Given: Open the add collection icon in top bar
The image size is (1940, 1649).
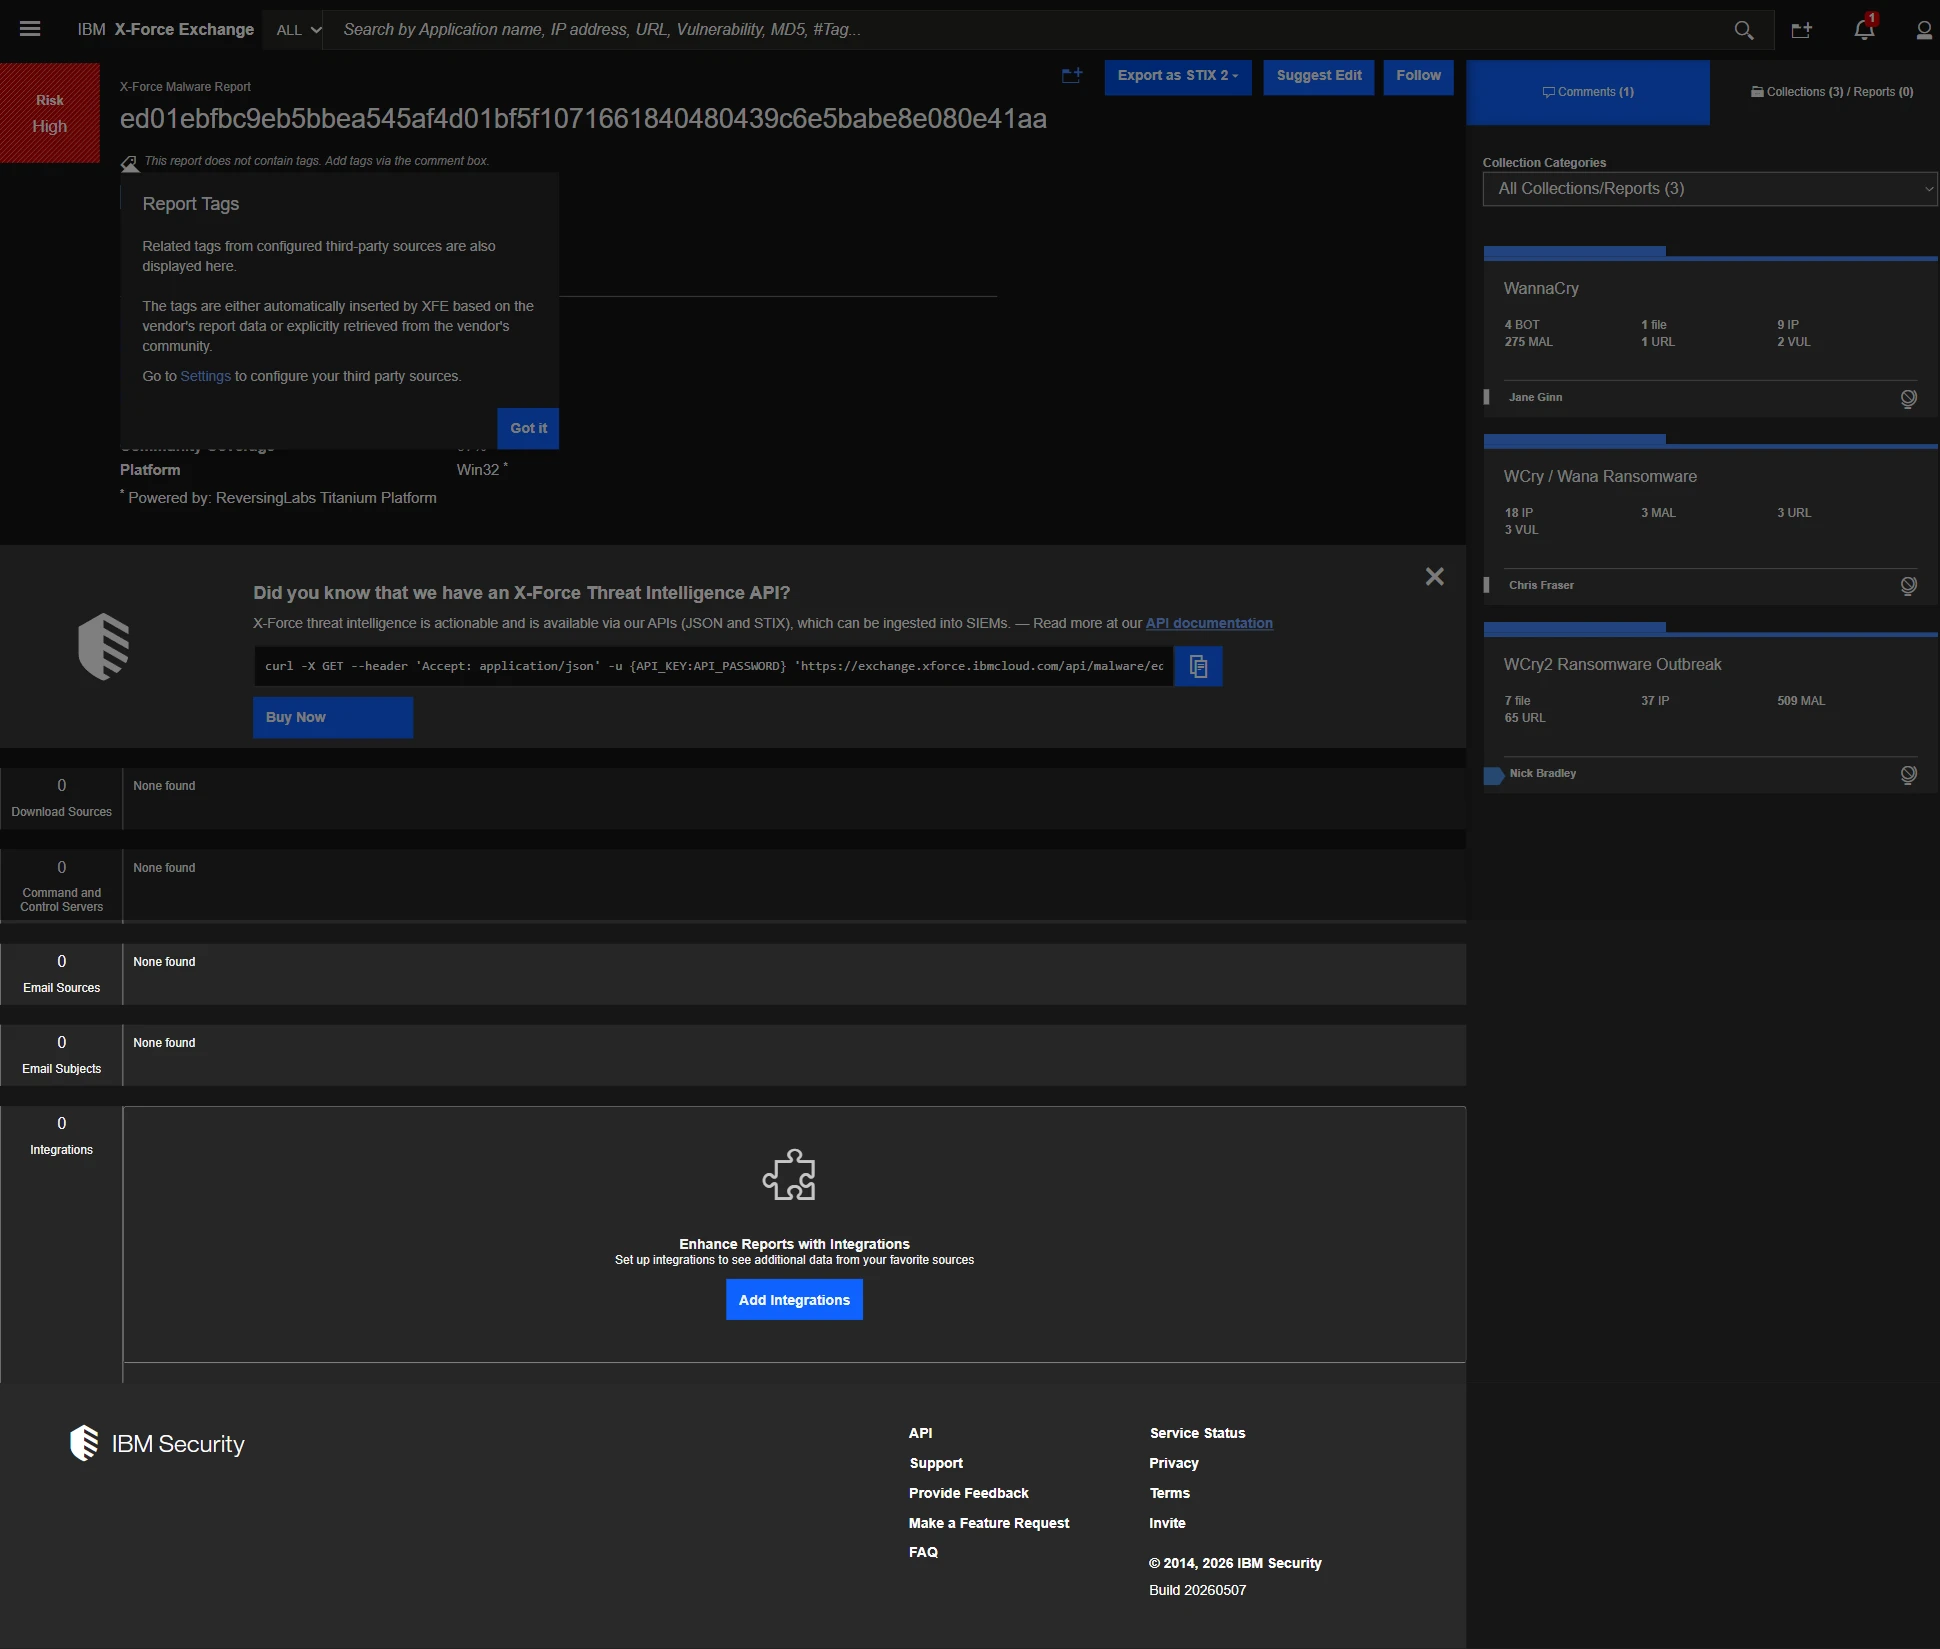Looking at the screenshot, I should [1801, 30].
